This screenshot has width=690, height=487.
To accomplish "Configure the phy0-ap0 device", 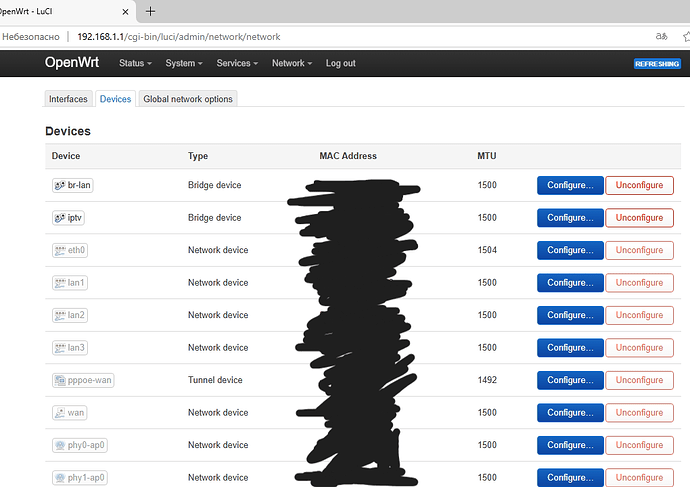I will (570, 445).
